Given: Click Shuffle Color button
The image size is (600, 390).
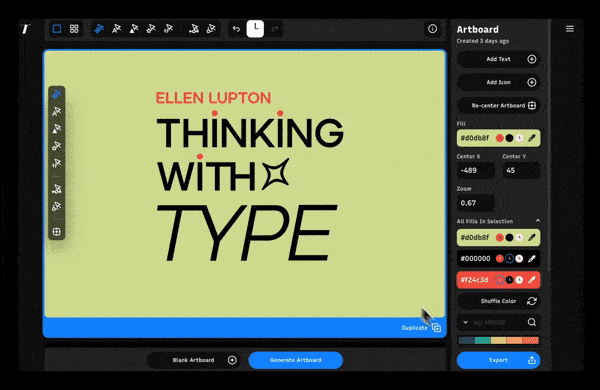Looking at the screenshot, I should coord(499,301).
